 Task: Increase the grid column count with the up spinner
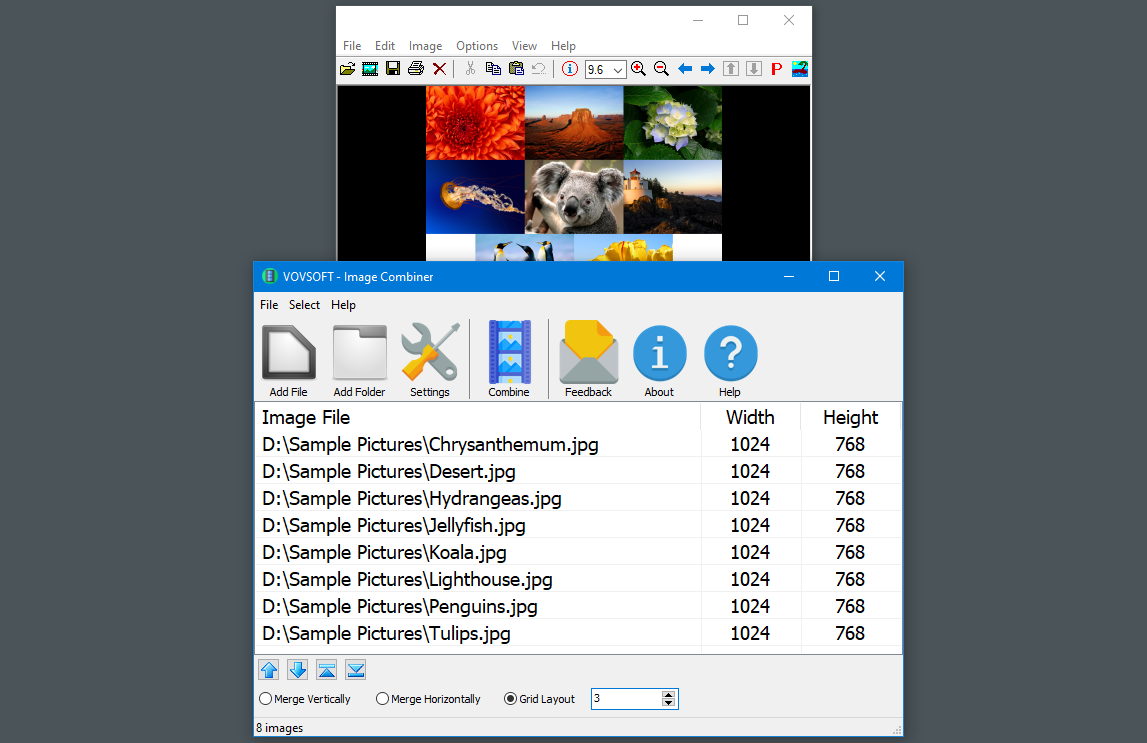(669, 695)
